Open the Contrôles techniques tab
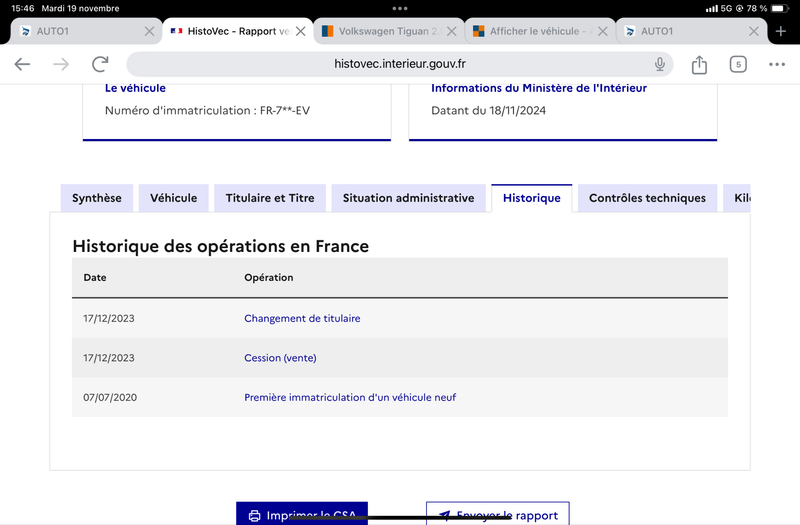 coord(647,198)
